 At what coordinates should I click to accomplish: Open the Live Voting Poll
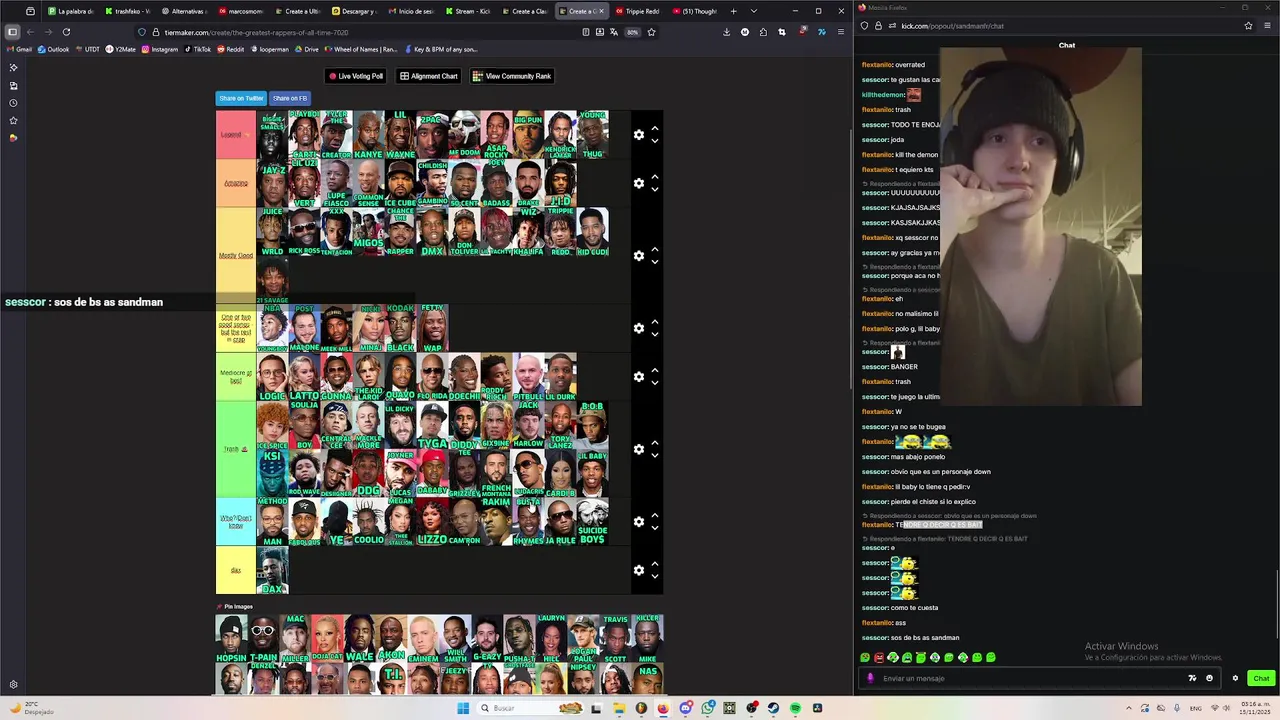(x=356, y=76)
